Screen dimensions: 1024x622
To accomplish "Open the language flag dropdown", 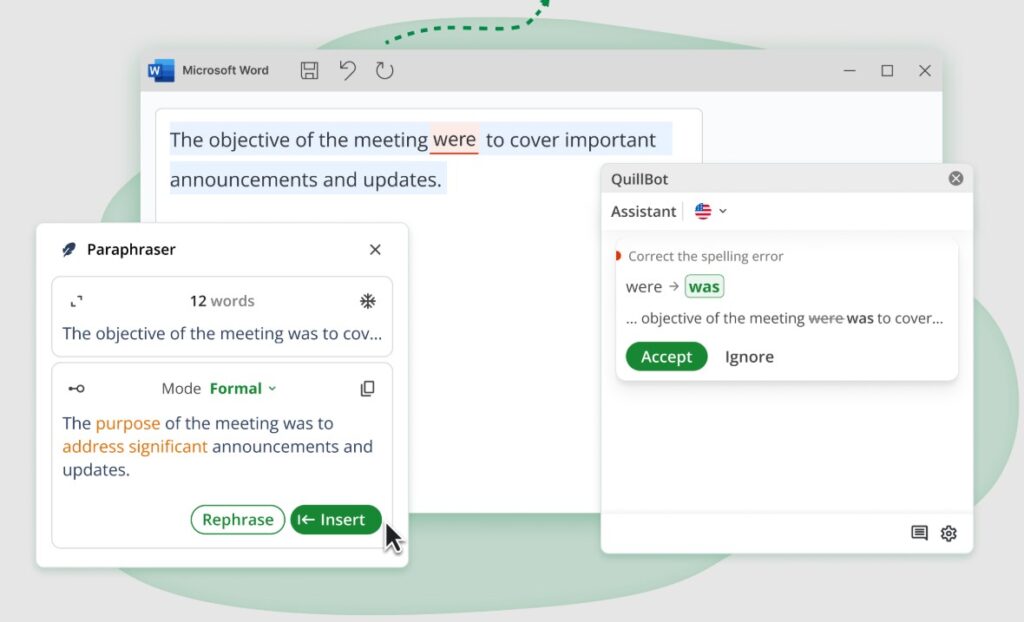I will 711,211.
